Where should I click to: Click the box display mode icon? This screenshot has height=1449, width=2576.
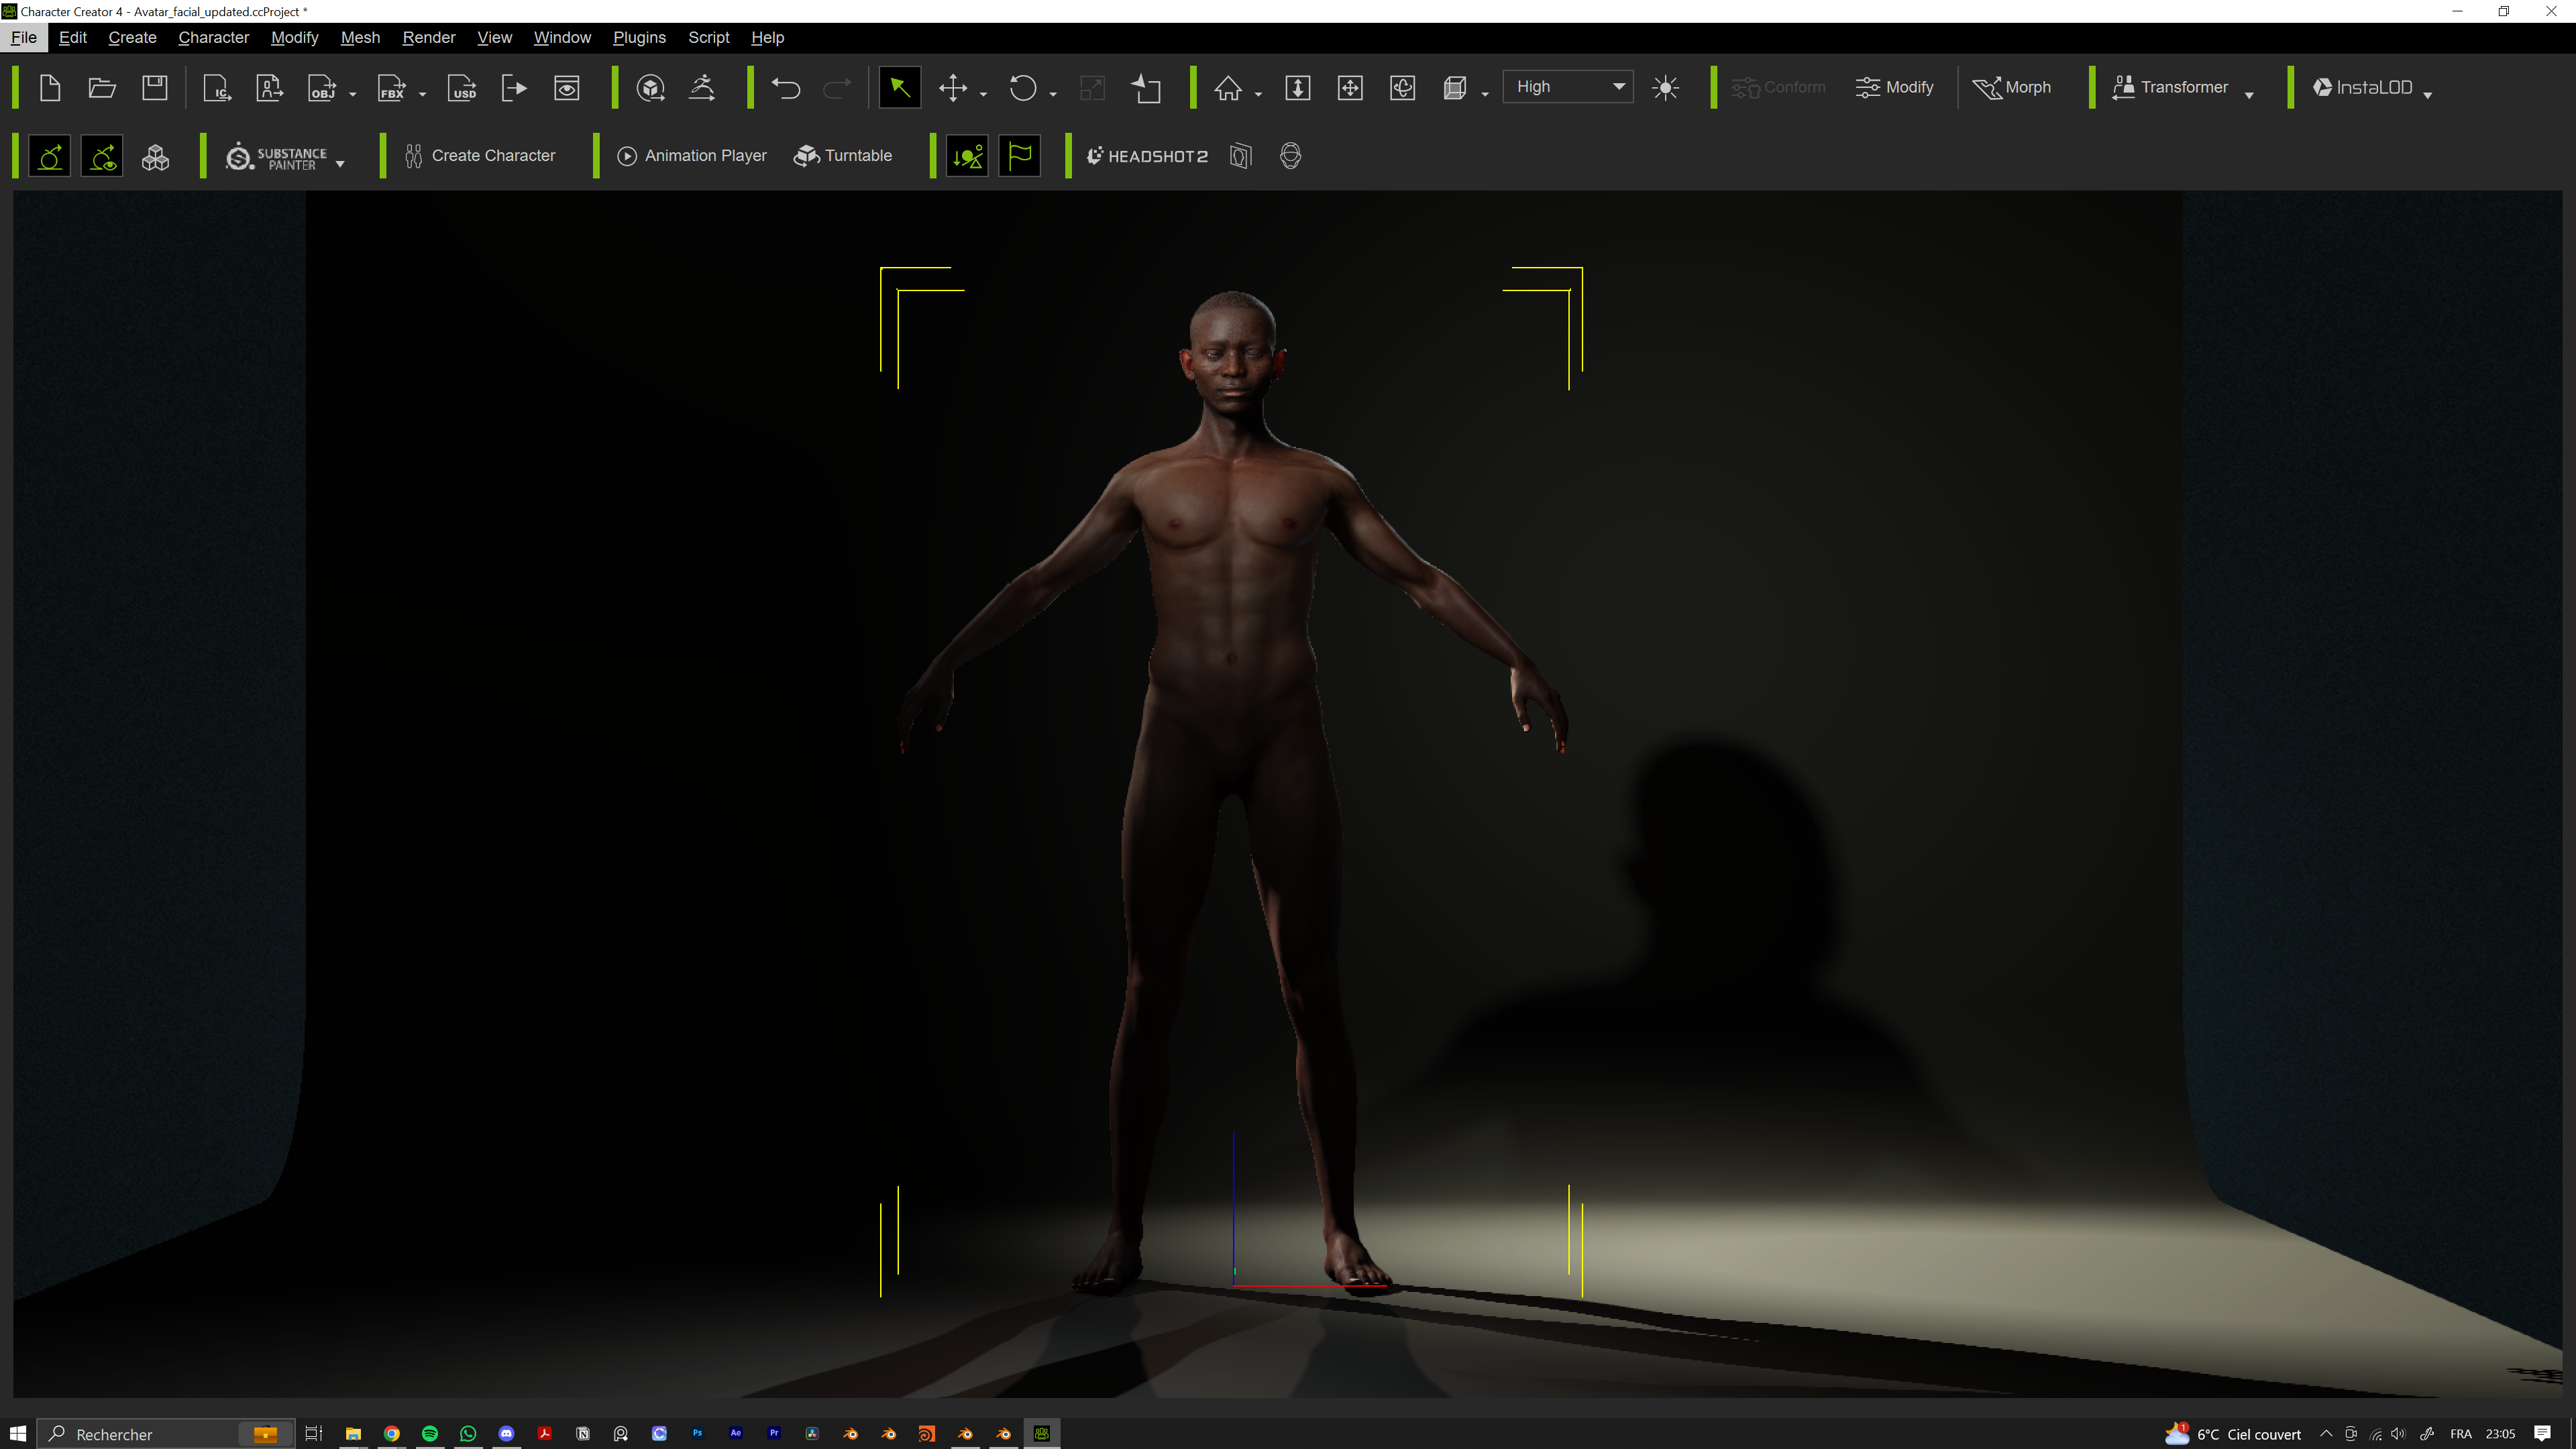click(x=1455, y=88)
